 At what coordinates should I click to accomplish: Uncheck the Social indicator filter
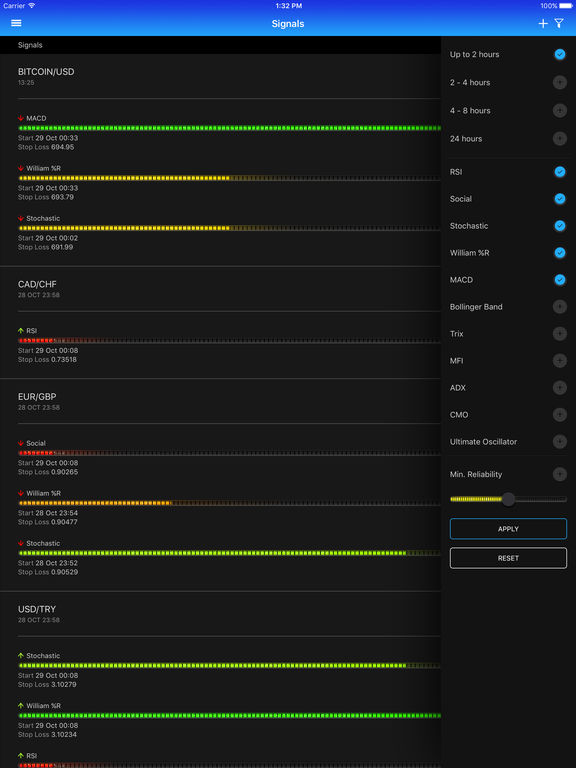(560, 199)
